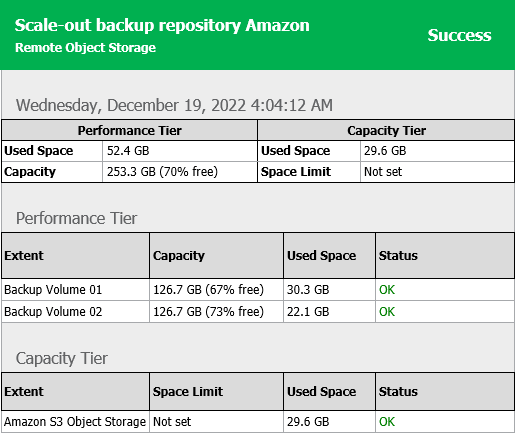Viewport: 515px width, 433px height.
Task: Select the Backup Volume 02 row
Action: tap(258, 312)
